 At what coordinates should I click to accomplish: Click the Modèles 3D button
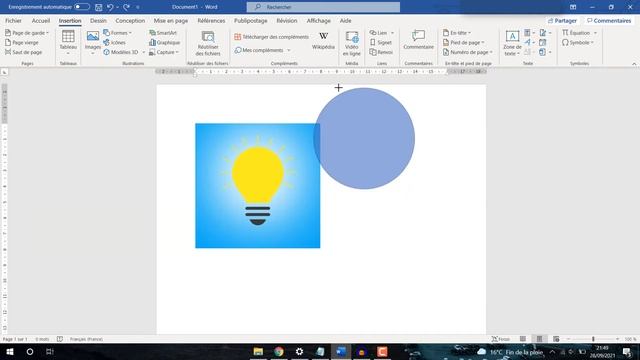pos(121,52)
